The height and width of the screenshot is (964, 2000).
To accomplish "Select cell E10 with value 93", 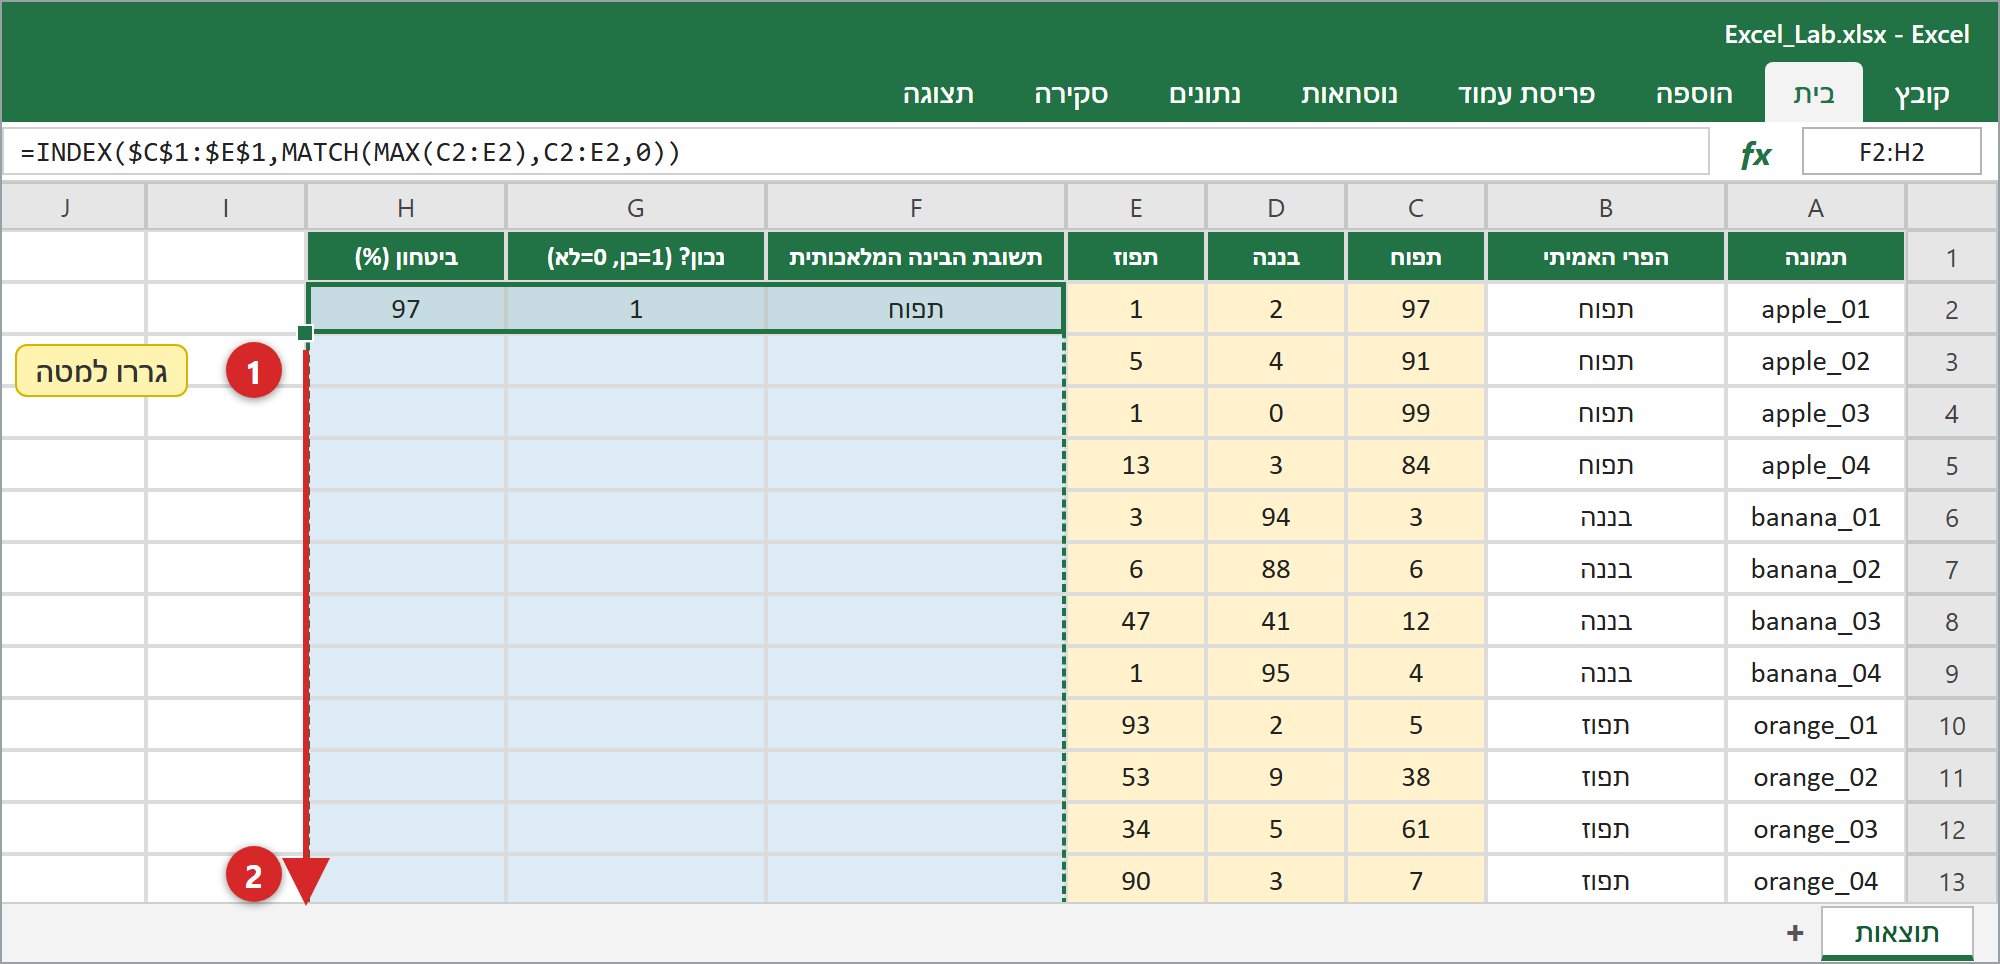I will tap(1136, 725).
